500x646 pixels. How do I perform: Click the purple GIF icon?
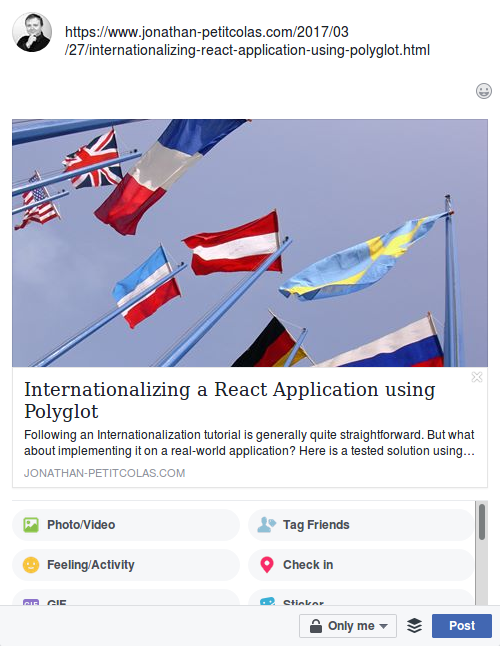pos(31,602)
